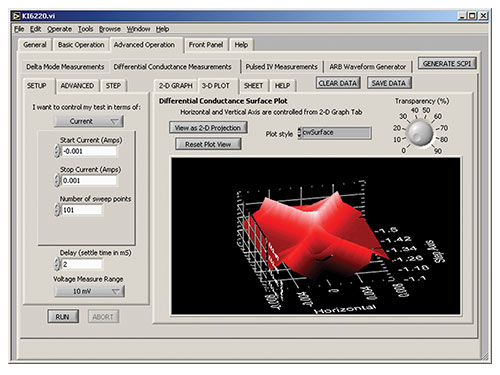The height and width of the screenshot is (375, 500).
Task: Select the ARB Waveform Generator tab
Action: coord(367,67)
